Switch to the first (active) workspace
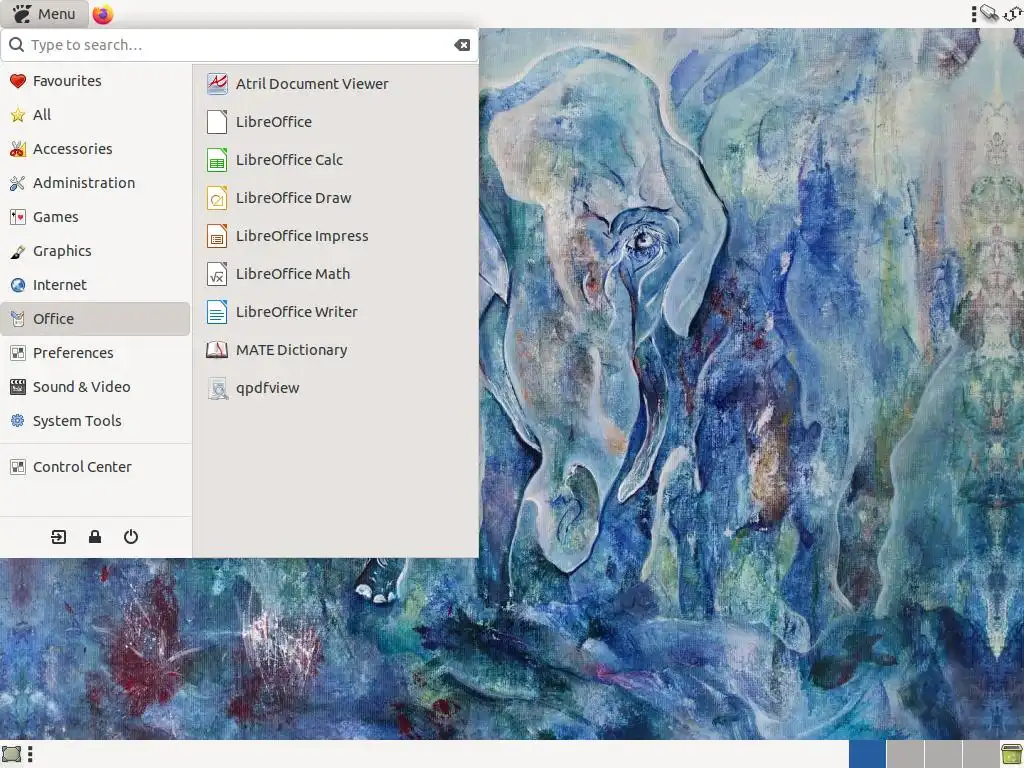This screenshot has height=768, width=1024. tap(867, 754)
